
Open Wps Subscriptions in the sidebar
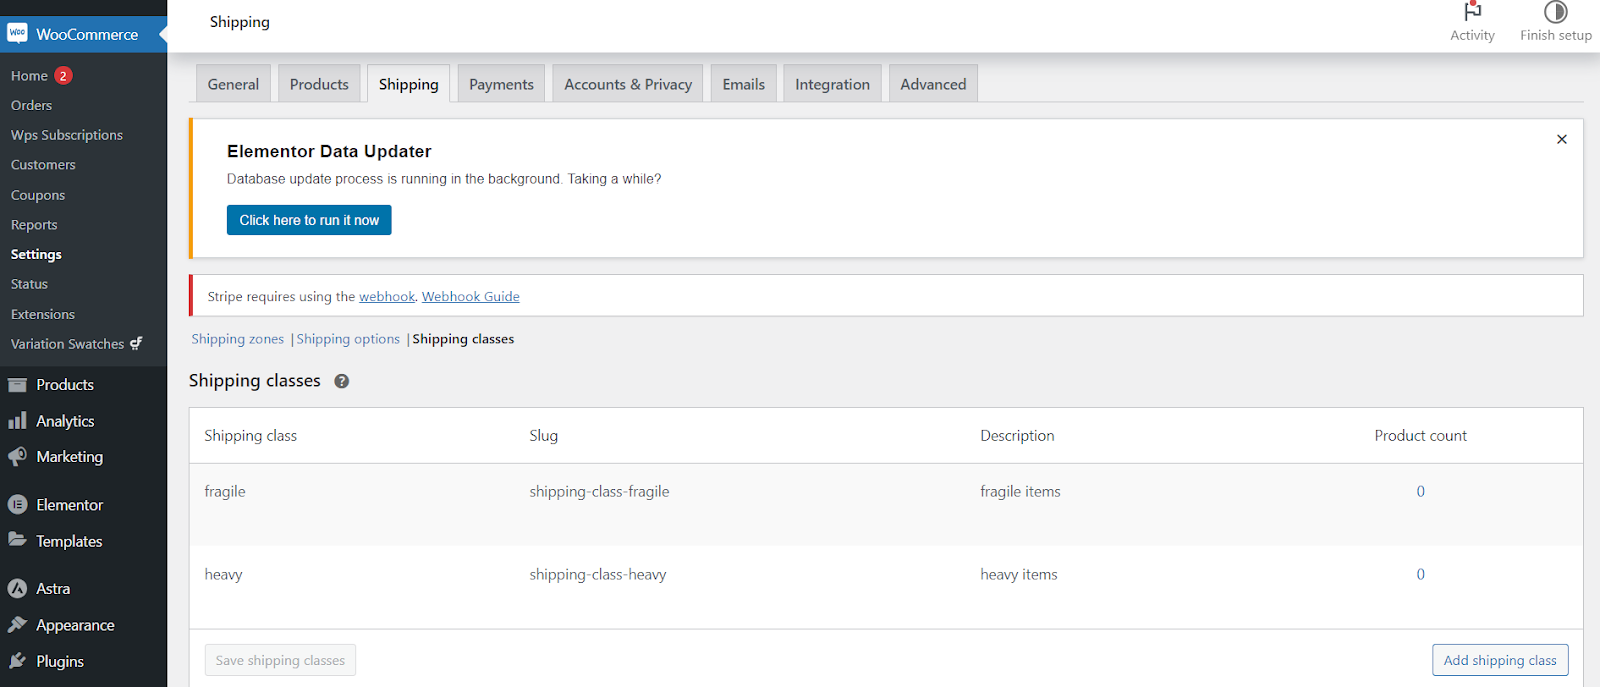pyautogui.click(x=67, y=135)
